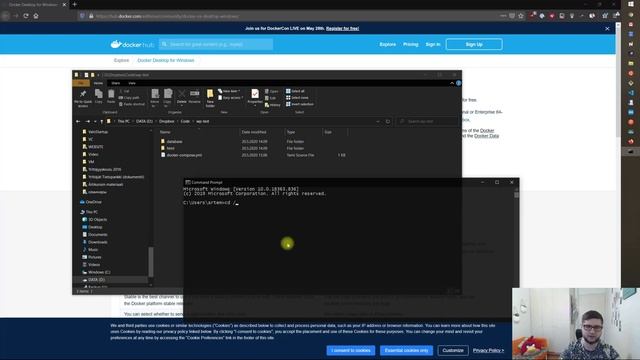Screen dimensions: 640x360
Task: Click I consent to cookies button
Action: click(x=351, y=350)
